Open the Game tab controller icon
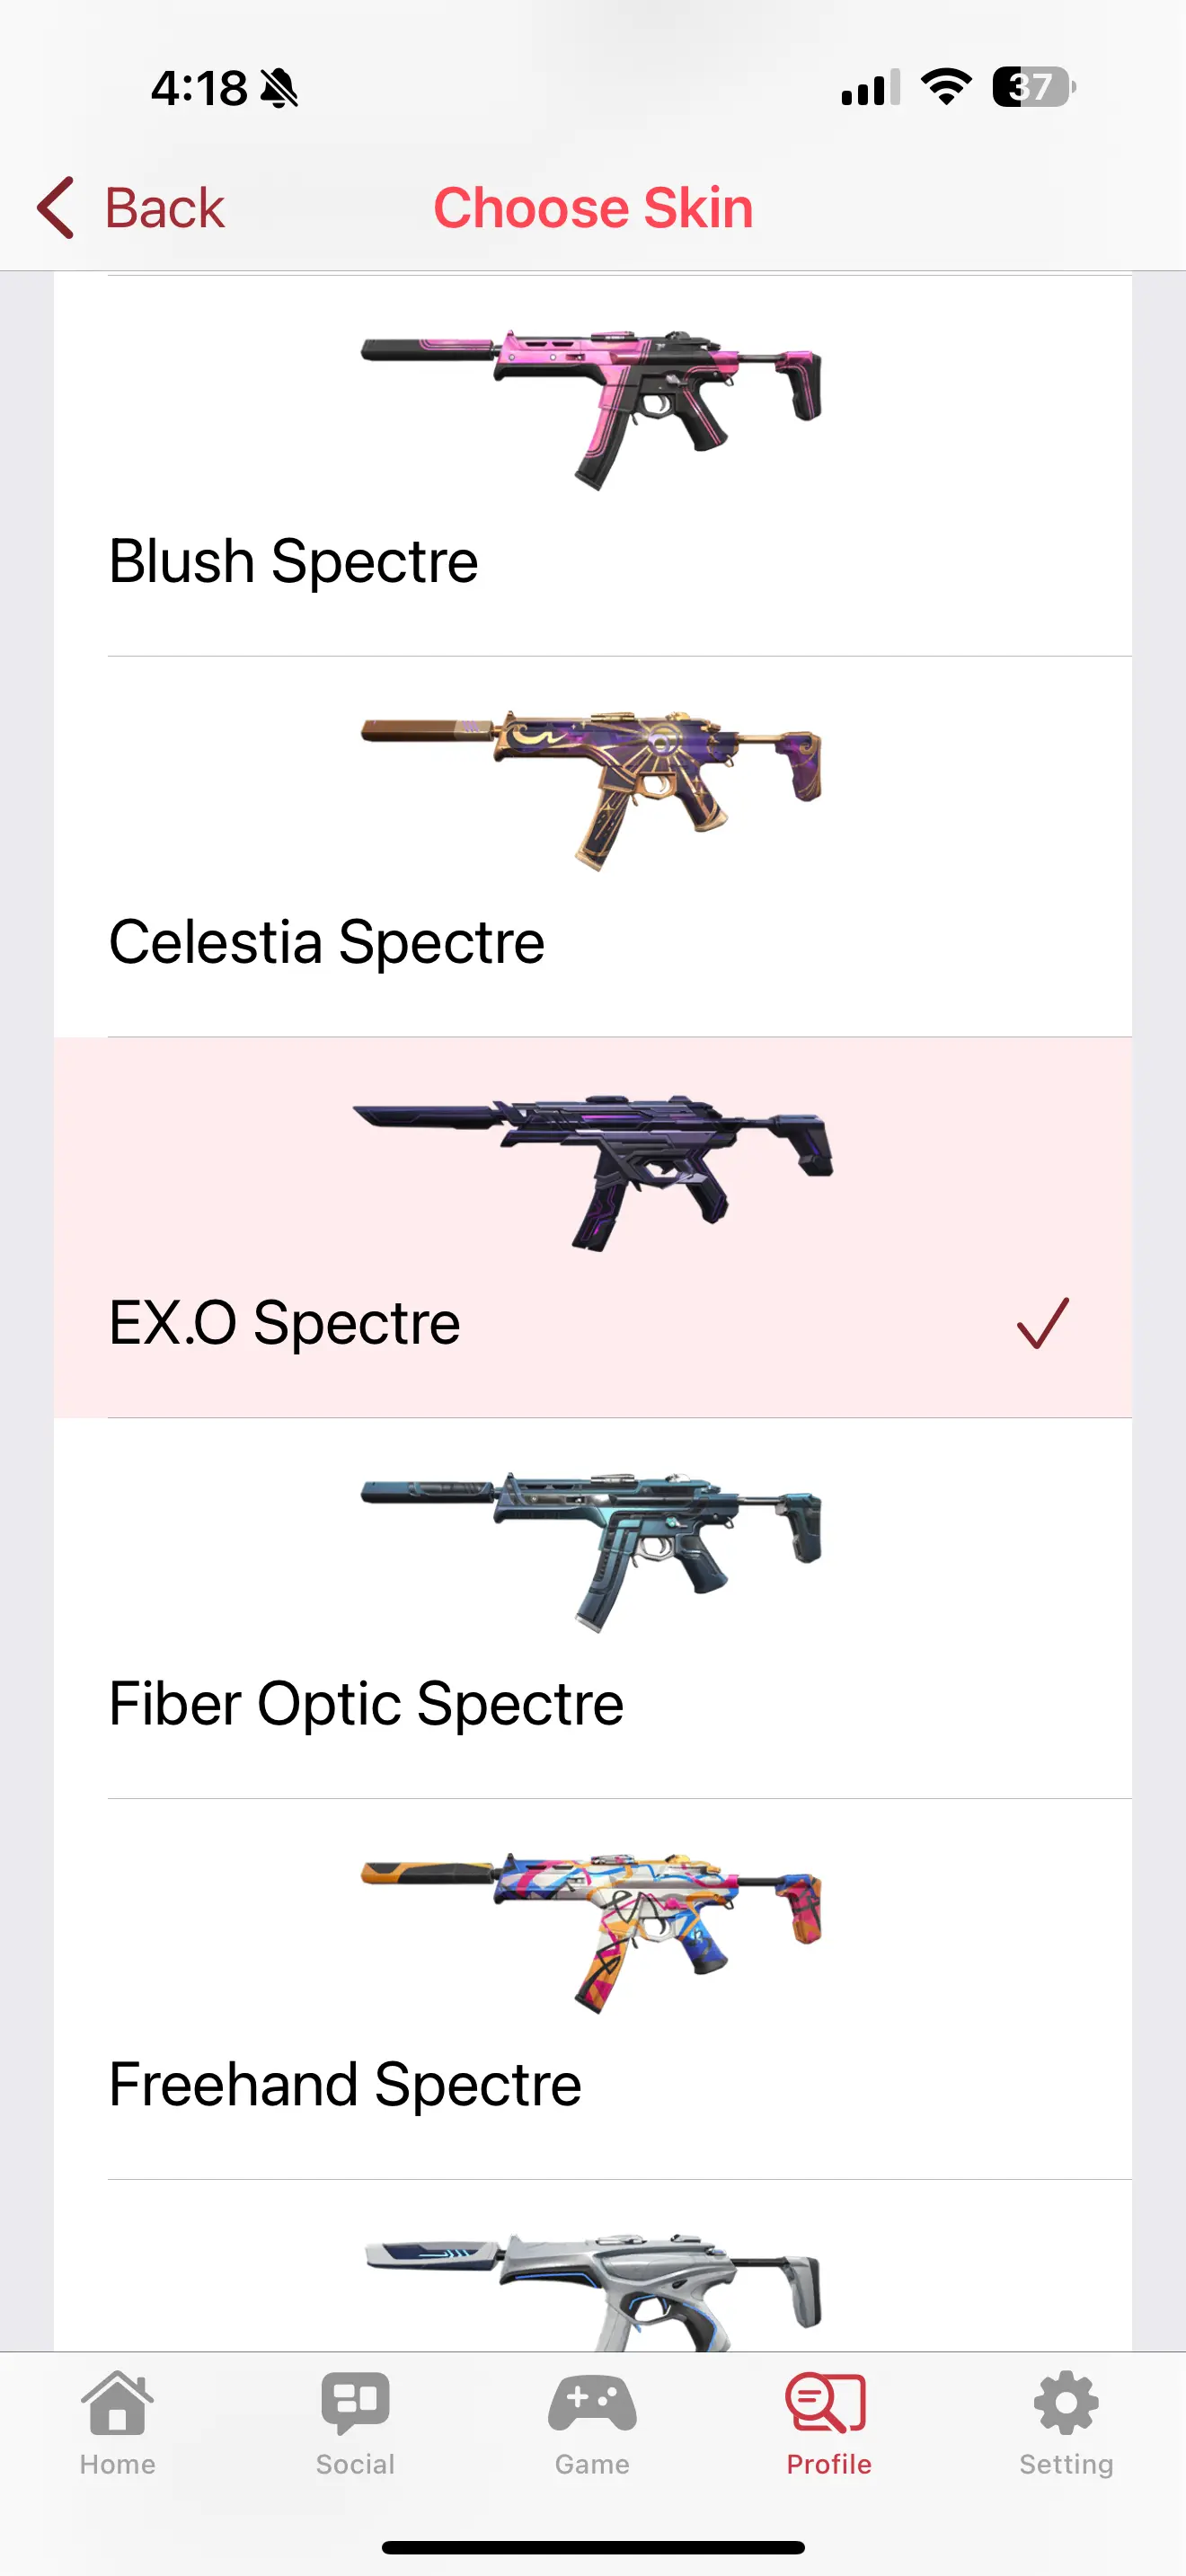Image resolution: width=1186 pixels, height=2576 pixels. click(x=592, y=2404)
